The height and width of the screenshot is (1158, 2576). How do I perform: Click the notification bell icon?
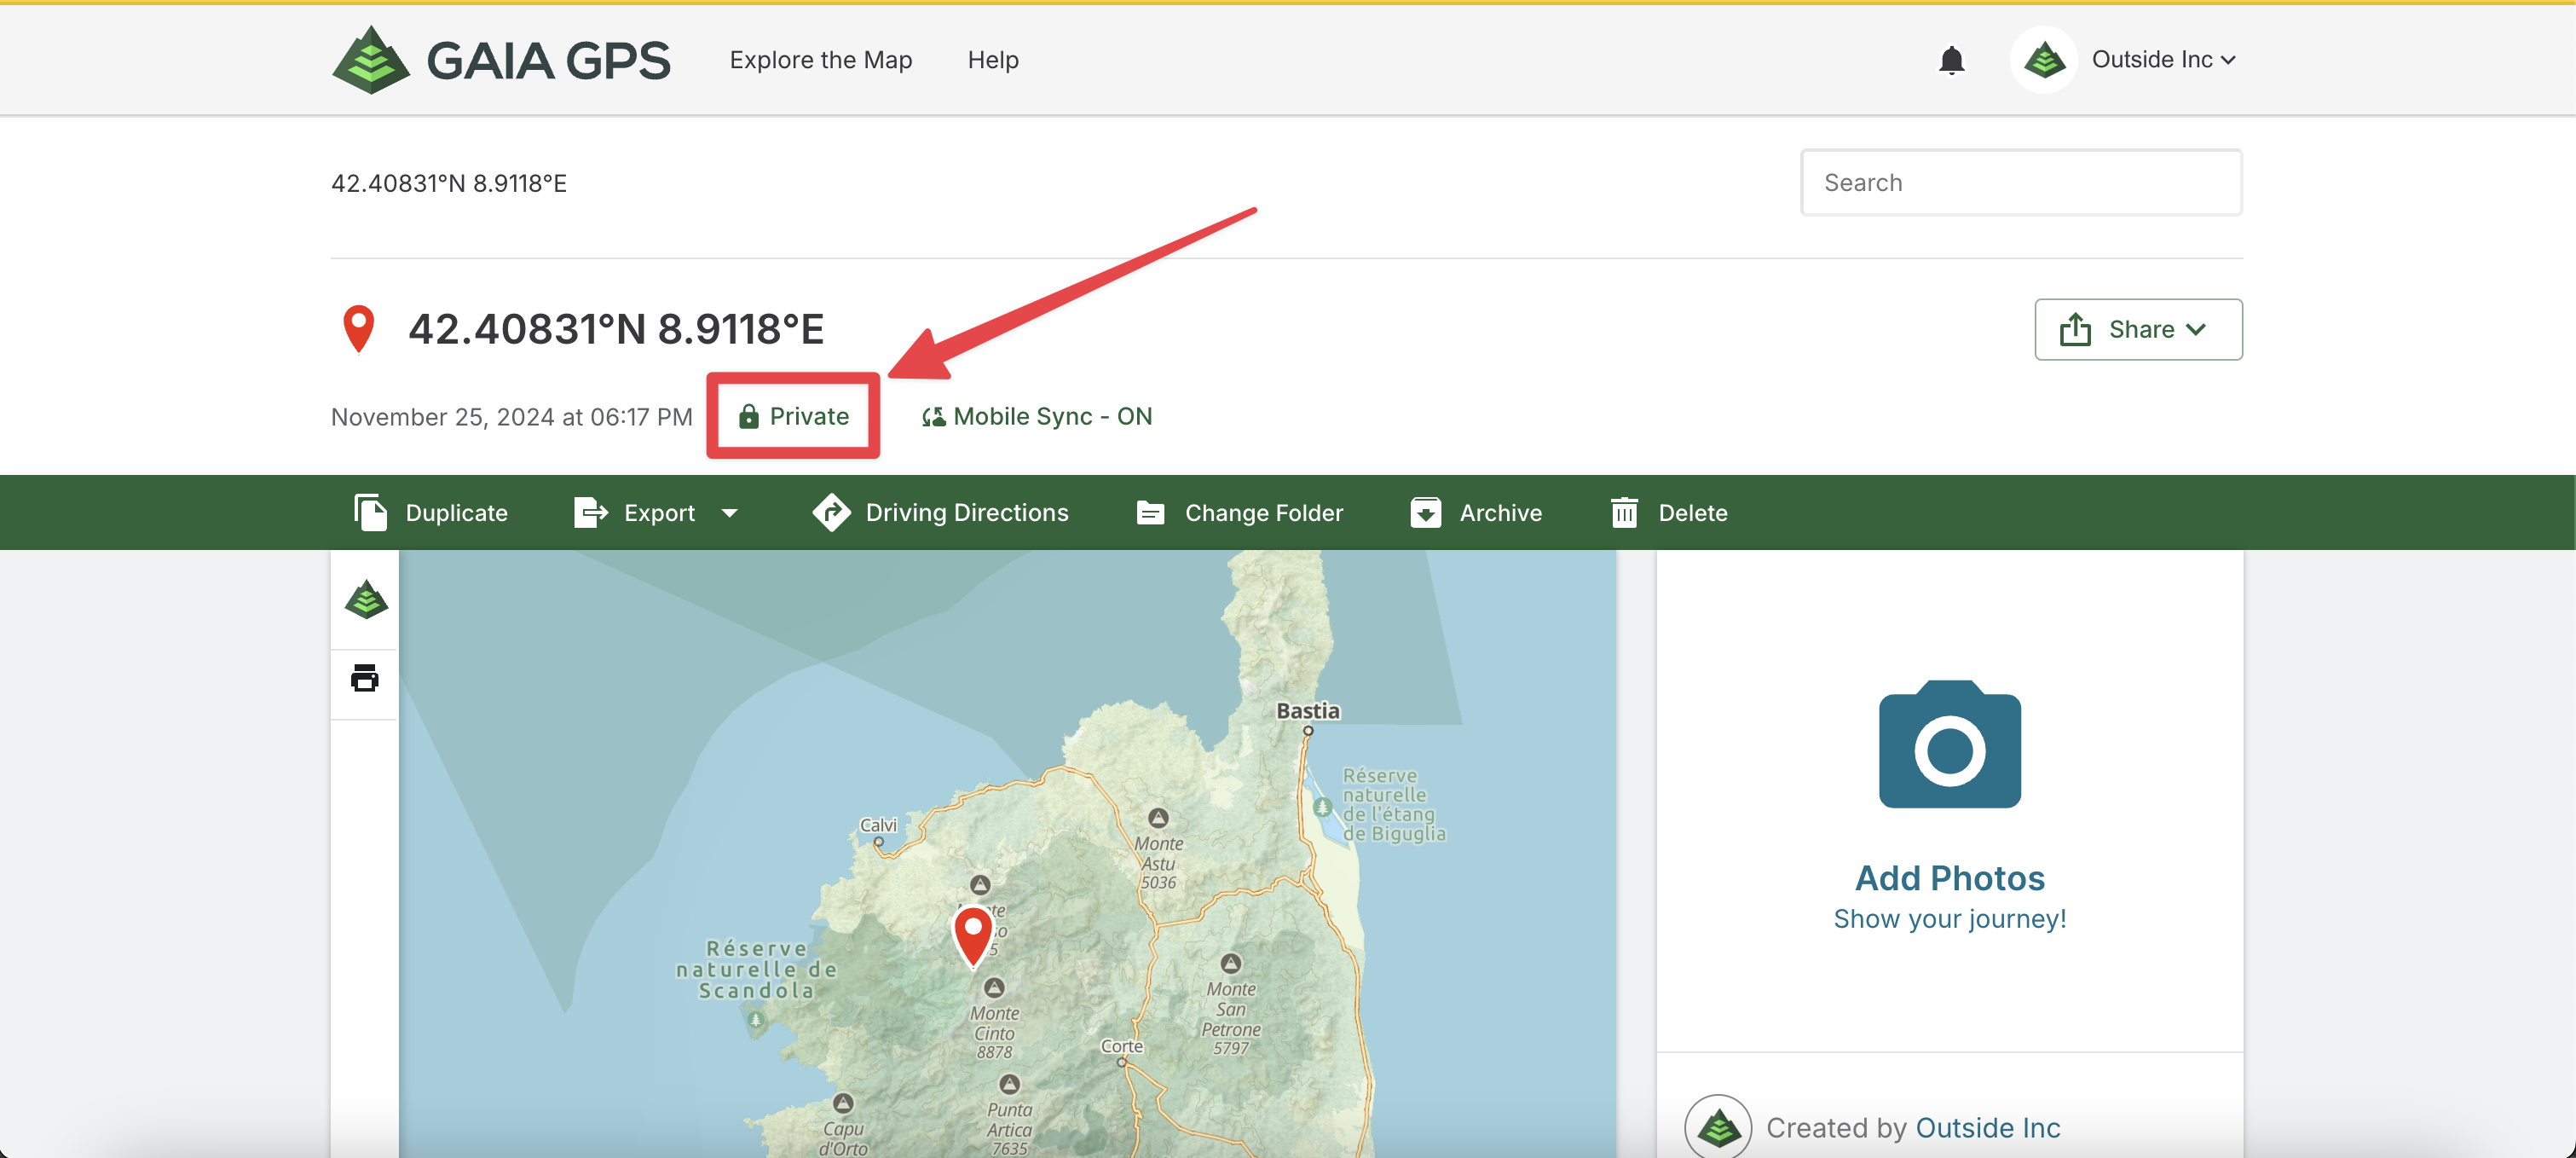point(1951,60)
